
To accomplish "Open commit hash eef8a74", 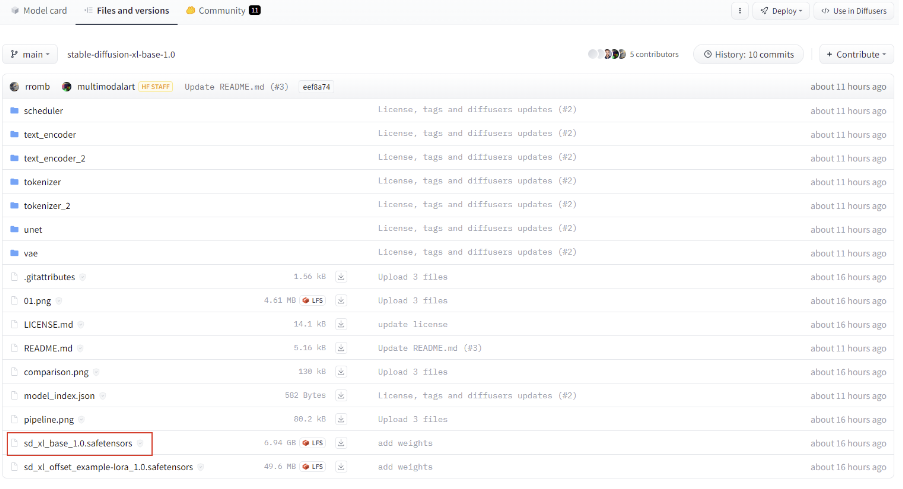I will (x=316, y=87).
